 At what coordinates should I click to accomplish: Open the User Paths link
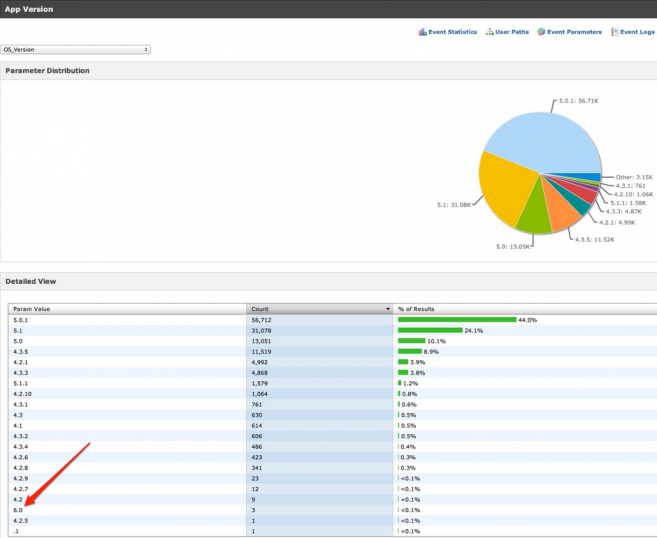point(514,32)
